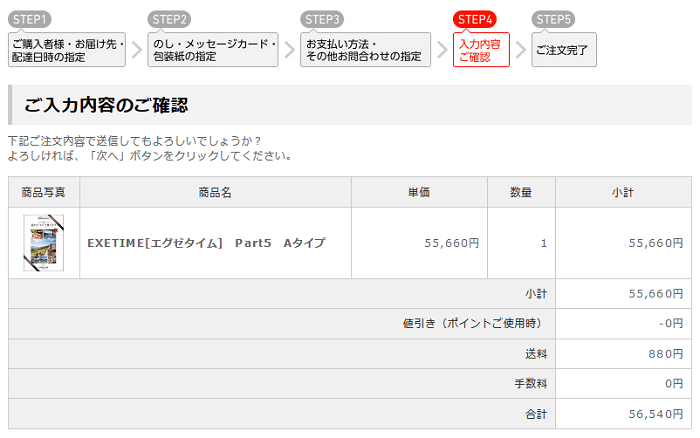Click the arrow chevron before ご注文完了

(x=520, y=50)
